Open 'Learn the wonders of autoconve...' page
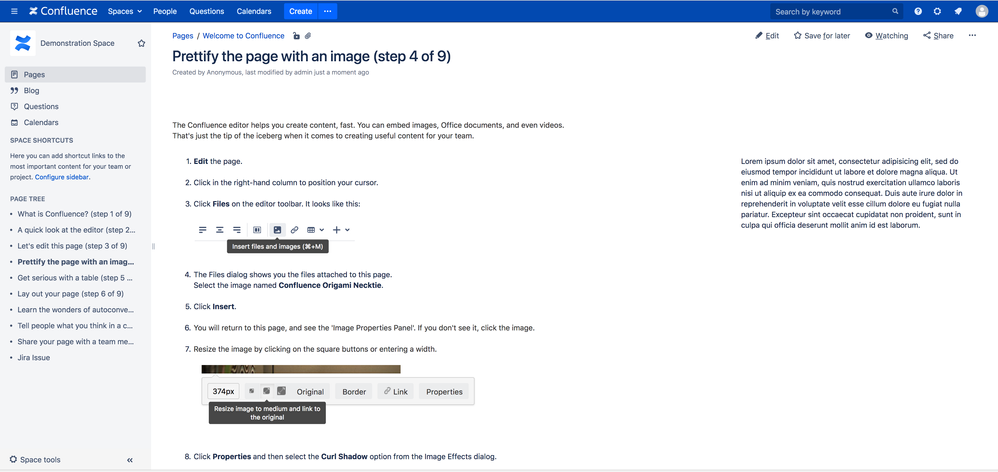Image resolution: width=998 pixels, height=472 pixels. (x=76, y=310)
